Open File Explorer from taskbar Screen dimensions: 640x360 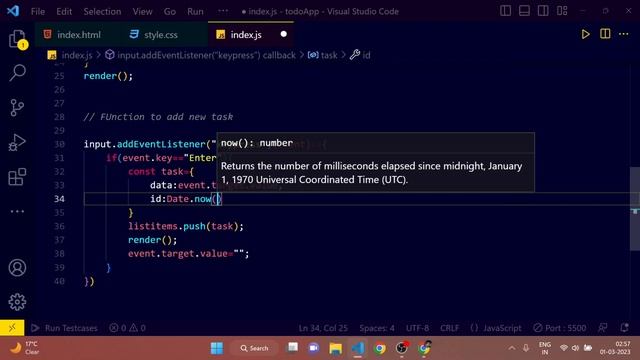tap(336, 348)
